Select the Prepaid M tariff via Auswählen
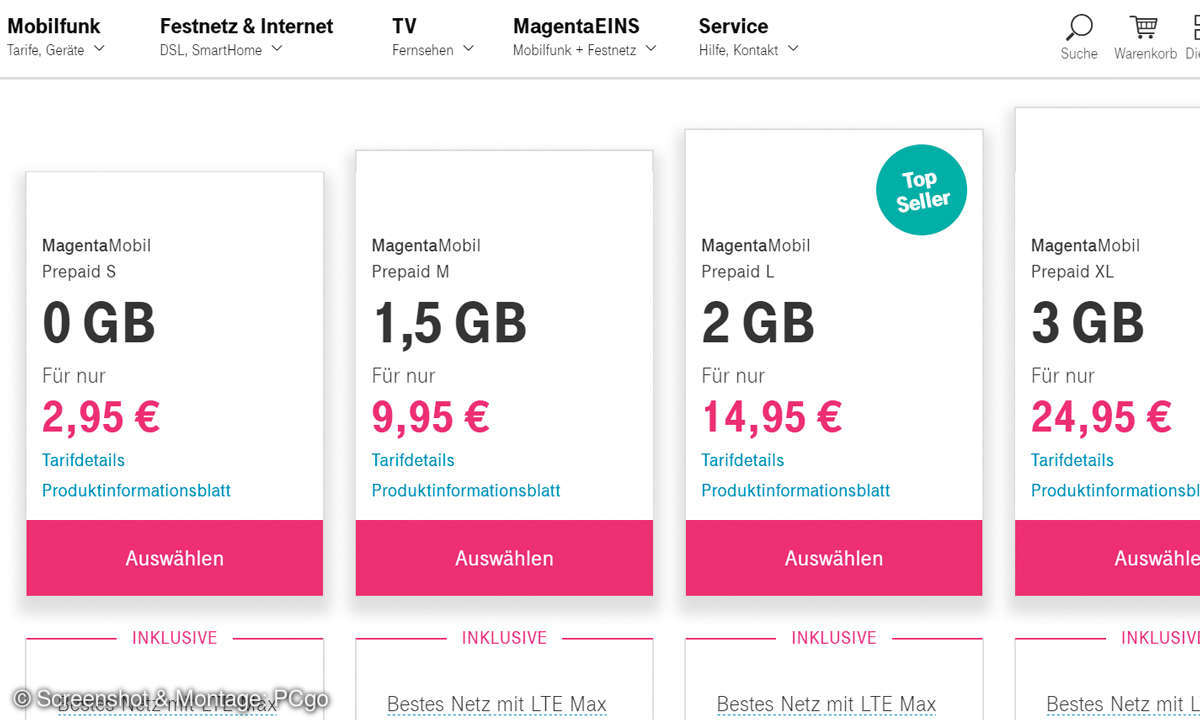The width and height of the screenshot is (1200, 720). pos(504,558)
